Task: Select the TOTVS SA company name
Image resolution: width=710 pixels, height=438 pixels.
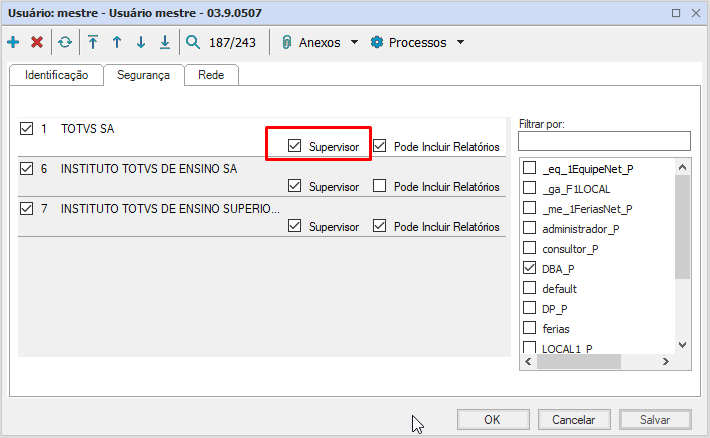Action: click(88, 129)
